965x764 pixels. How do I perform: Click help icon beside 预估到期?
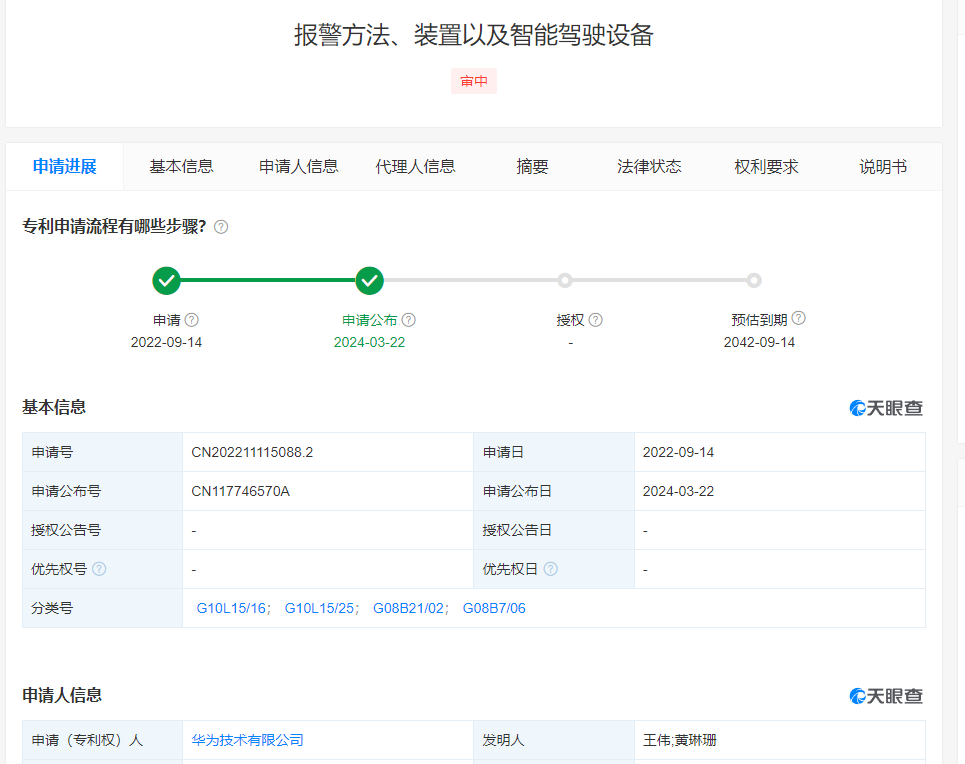[x=798, y=319]
